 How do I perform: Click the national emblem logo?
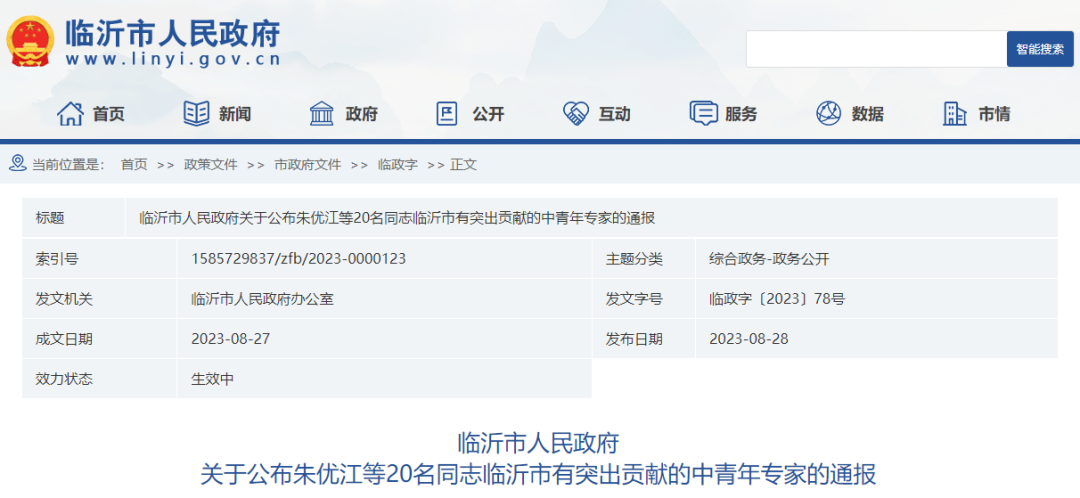pos(30,41)
